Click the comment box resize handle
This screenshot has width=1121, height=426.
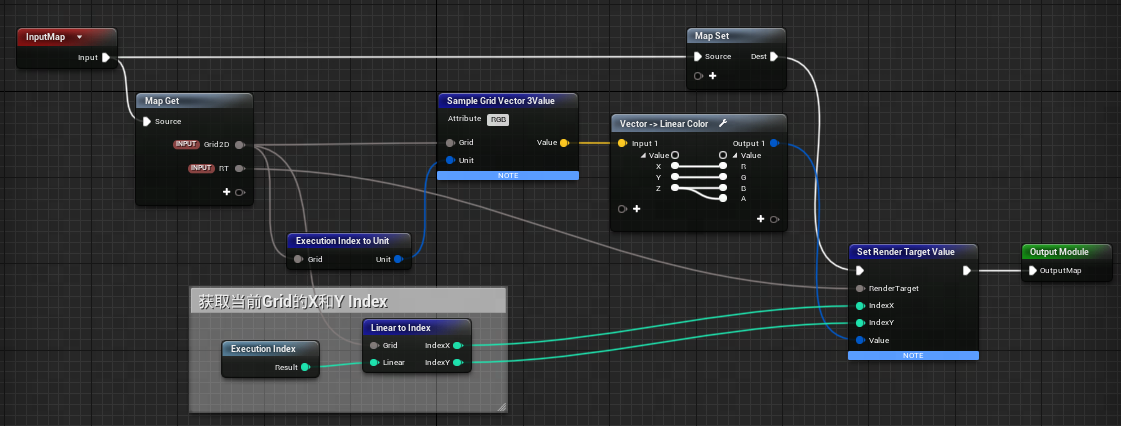(501, 406)
